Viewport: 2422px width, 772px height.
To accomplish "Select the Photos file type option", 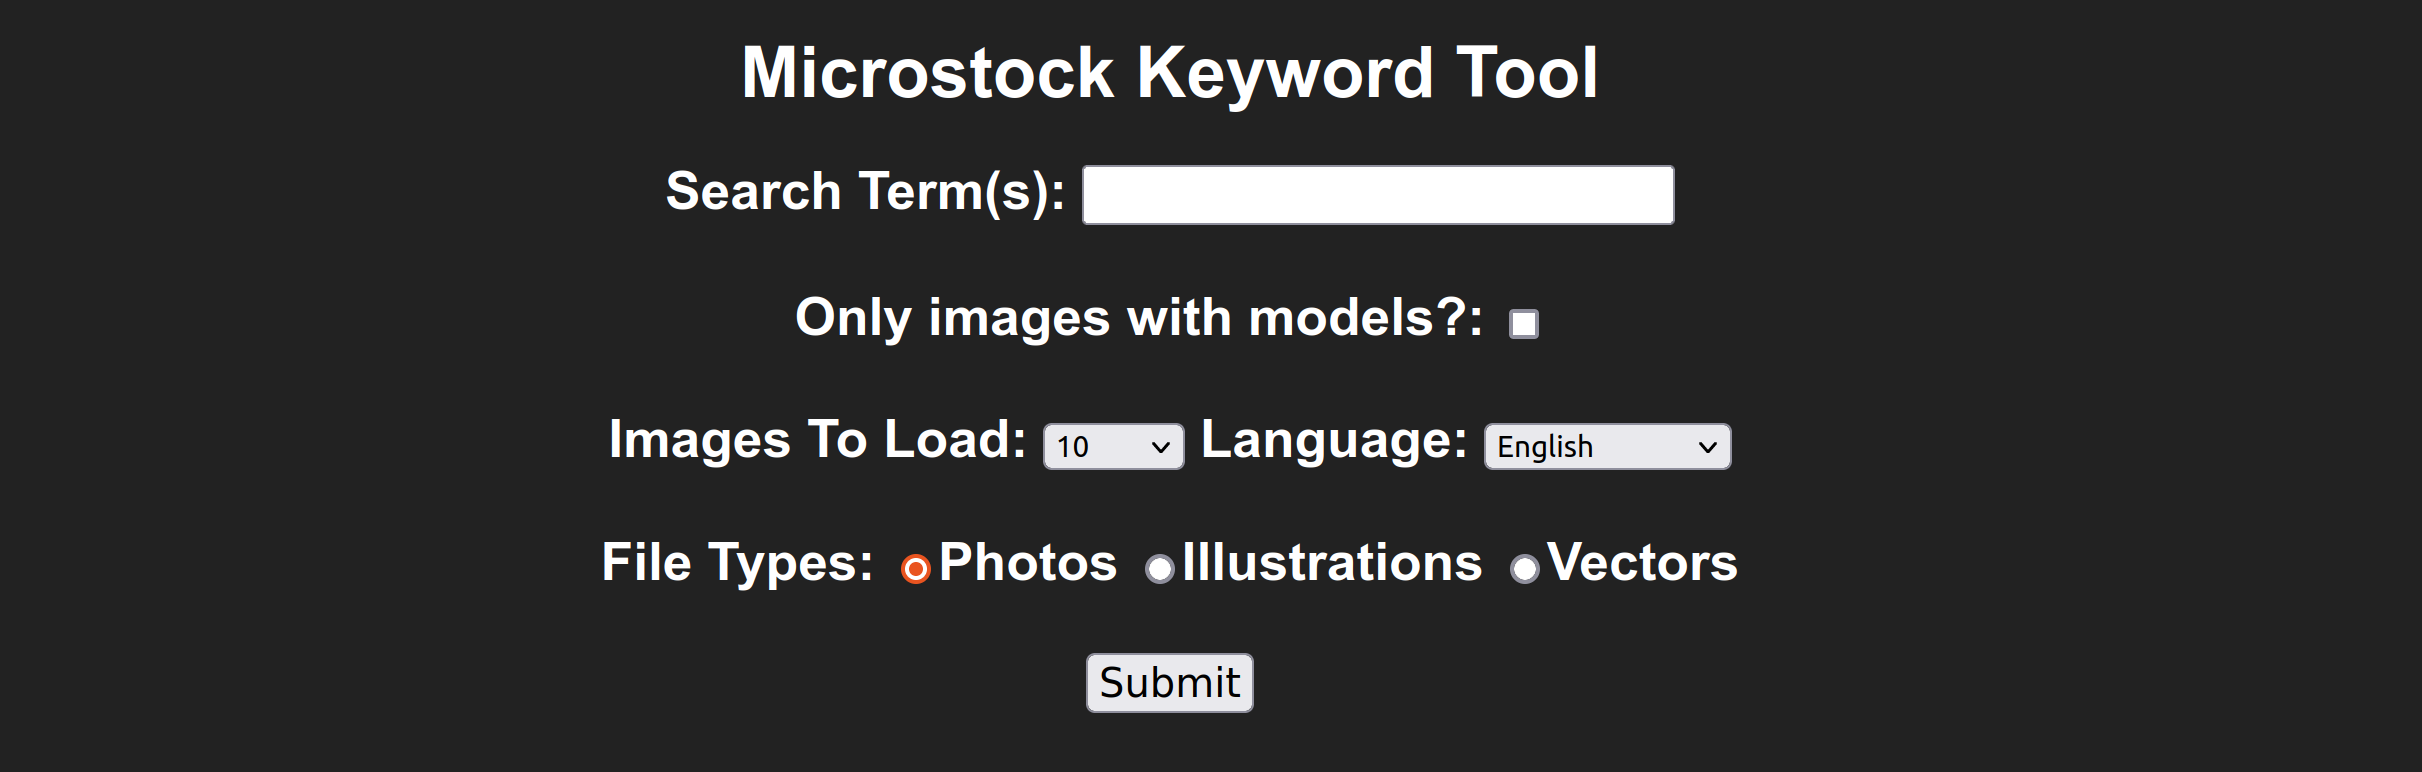I will (x=916, y=568).
